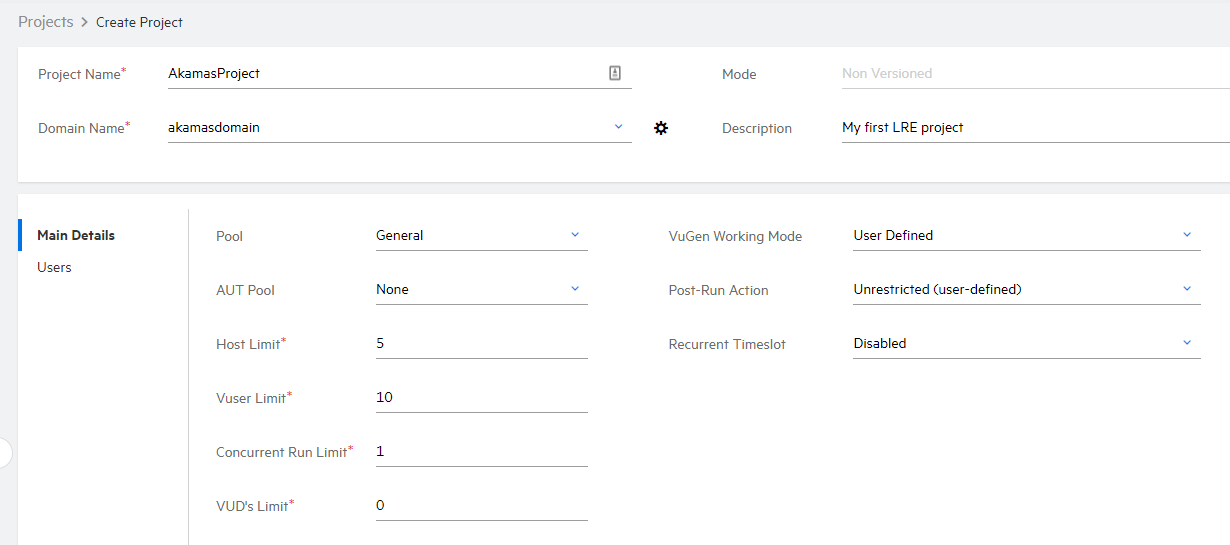1230x545 pixels.
Task: Switch to the Users tab
Action: 54,267
